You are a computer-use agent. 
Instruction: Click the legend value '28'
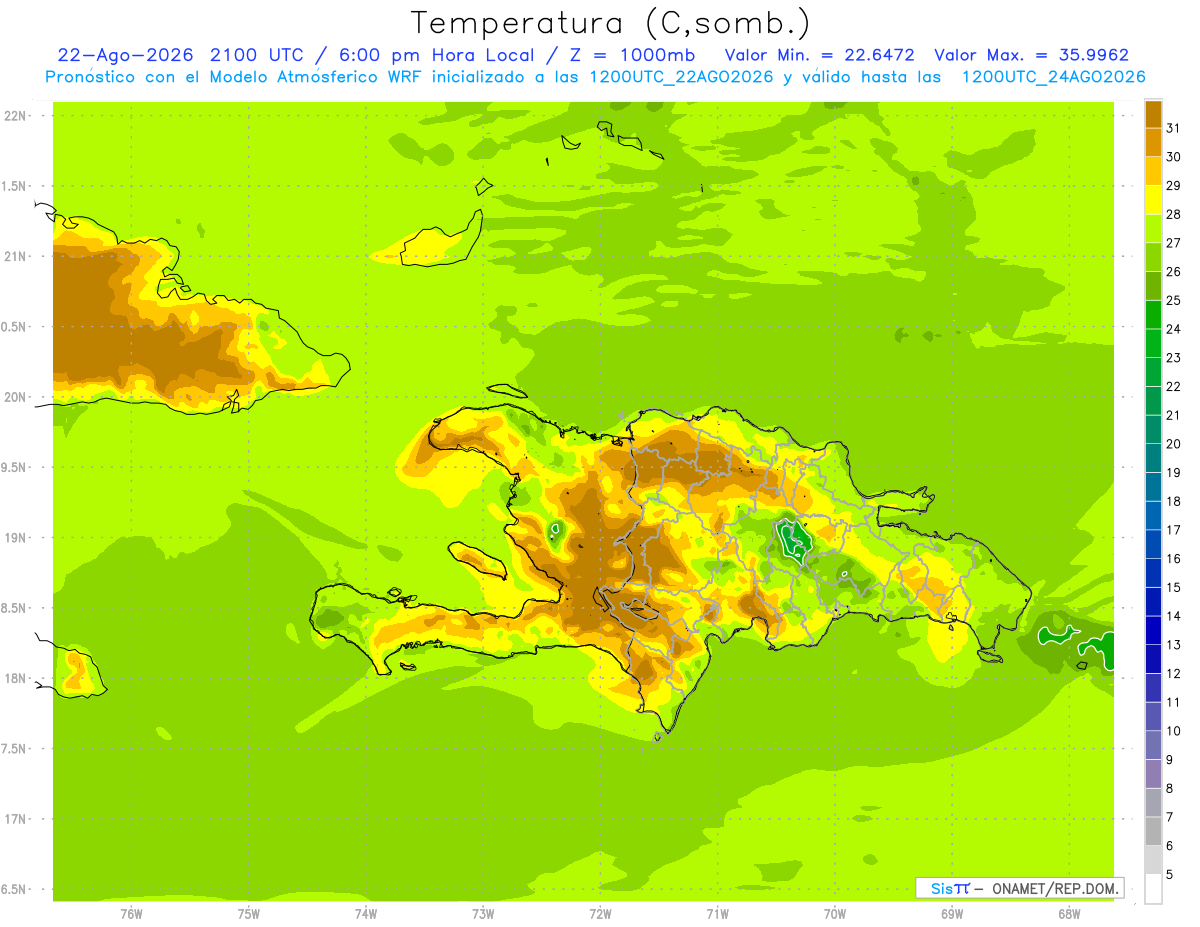1174,213
